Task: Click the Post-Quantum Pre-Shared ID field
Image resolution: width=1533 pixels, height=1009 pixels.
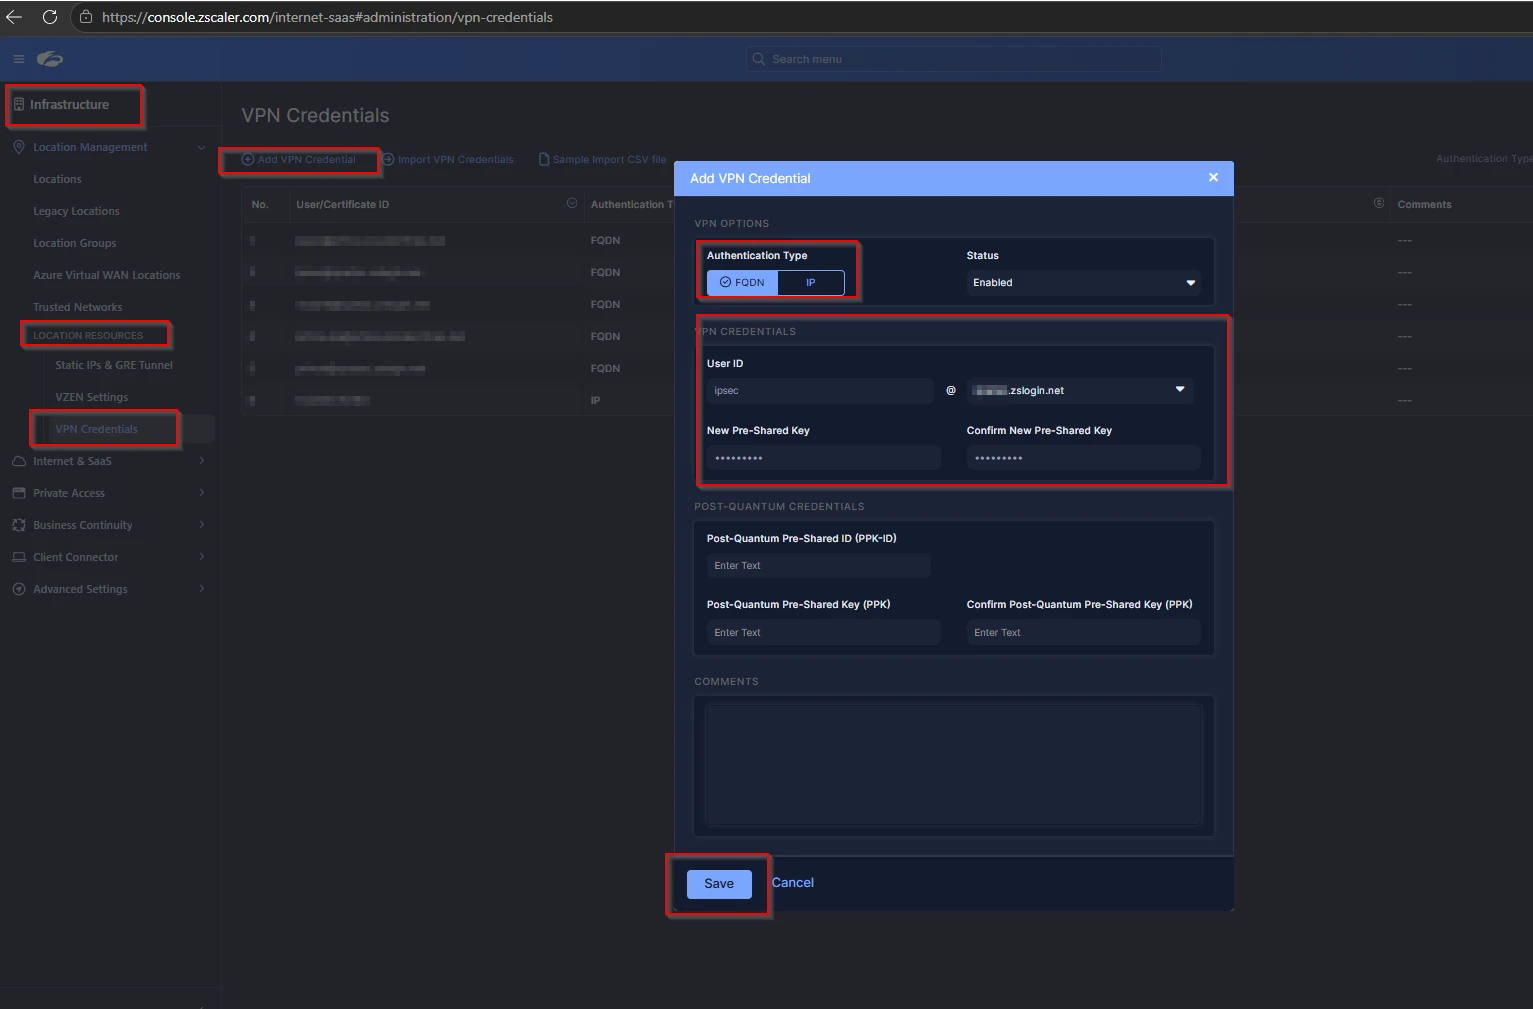Action: 818,565
